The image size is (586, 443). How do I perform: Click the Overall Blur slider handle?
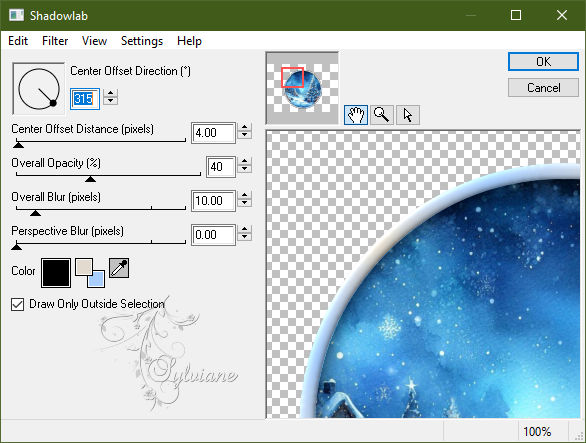click(35, 213)
